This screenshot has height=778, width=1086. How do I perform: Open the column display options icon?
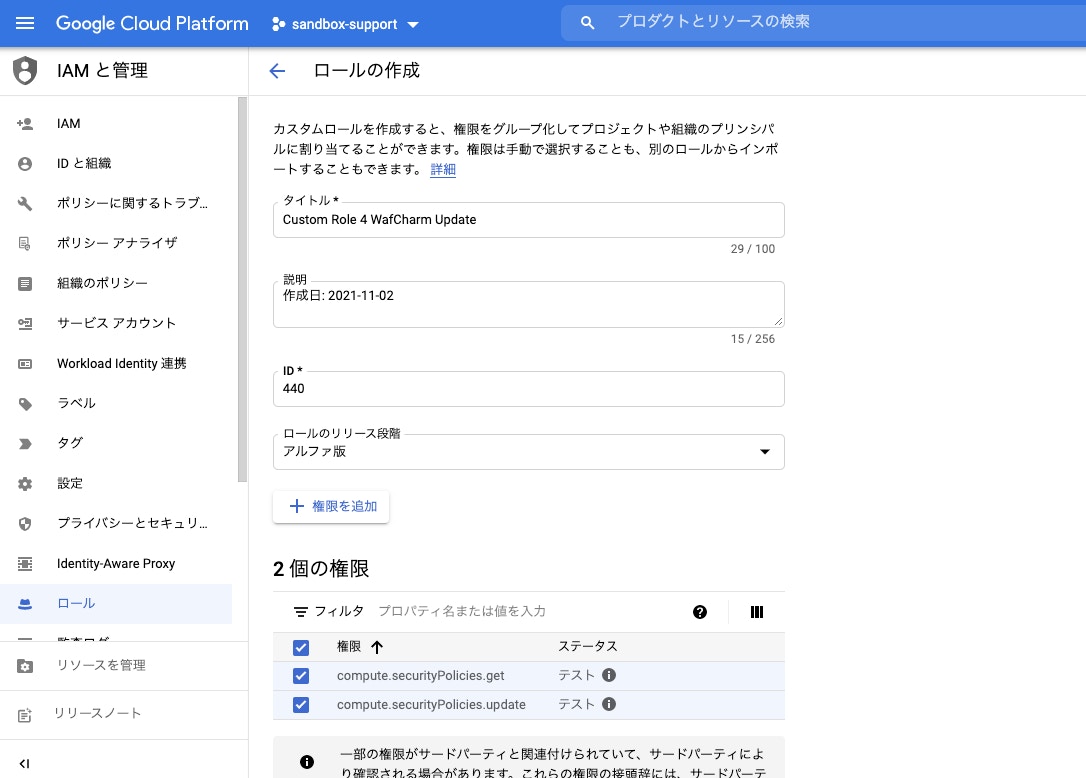757,612
